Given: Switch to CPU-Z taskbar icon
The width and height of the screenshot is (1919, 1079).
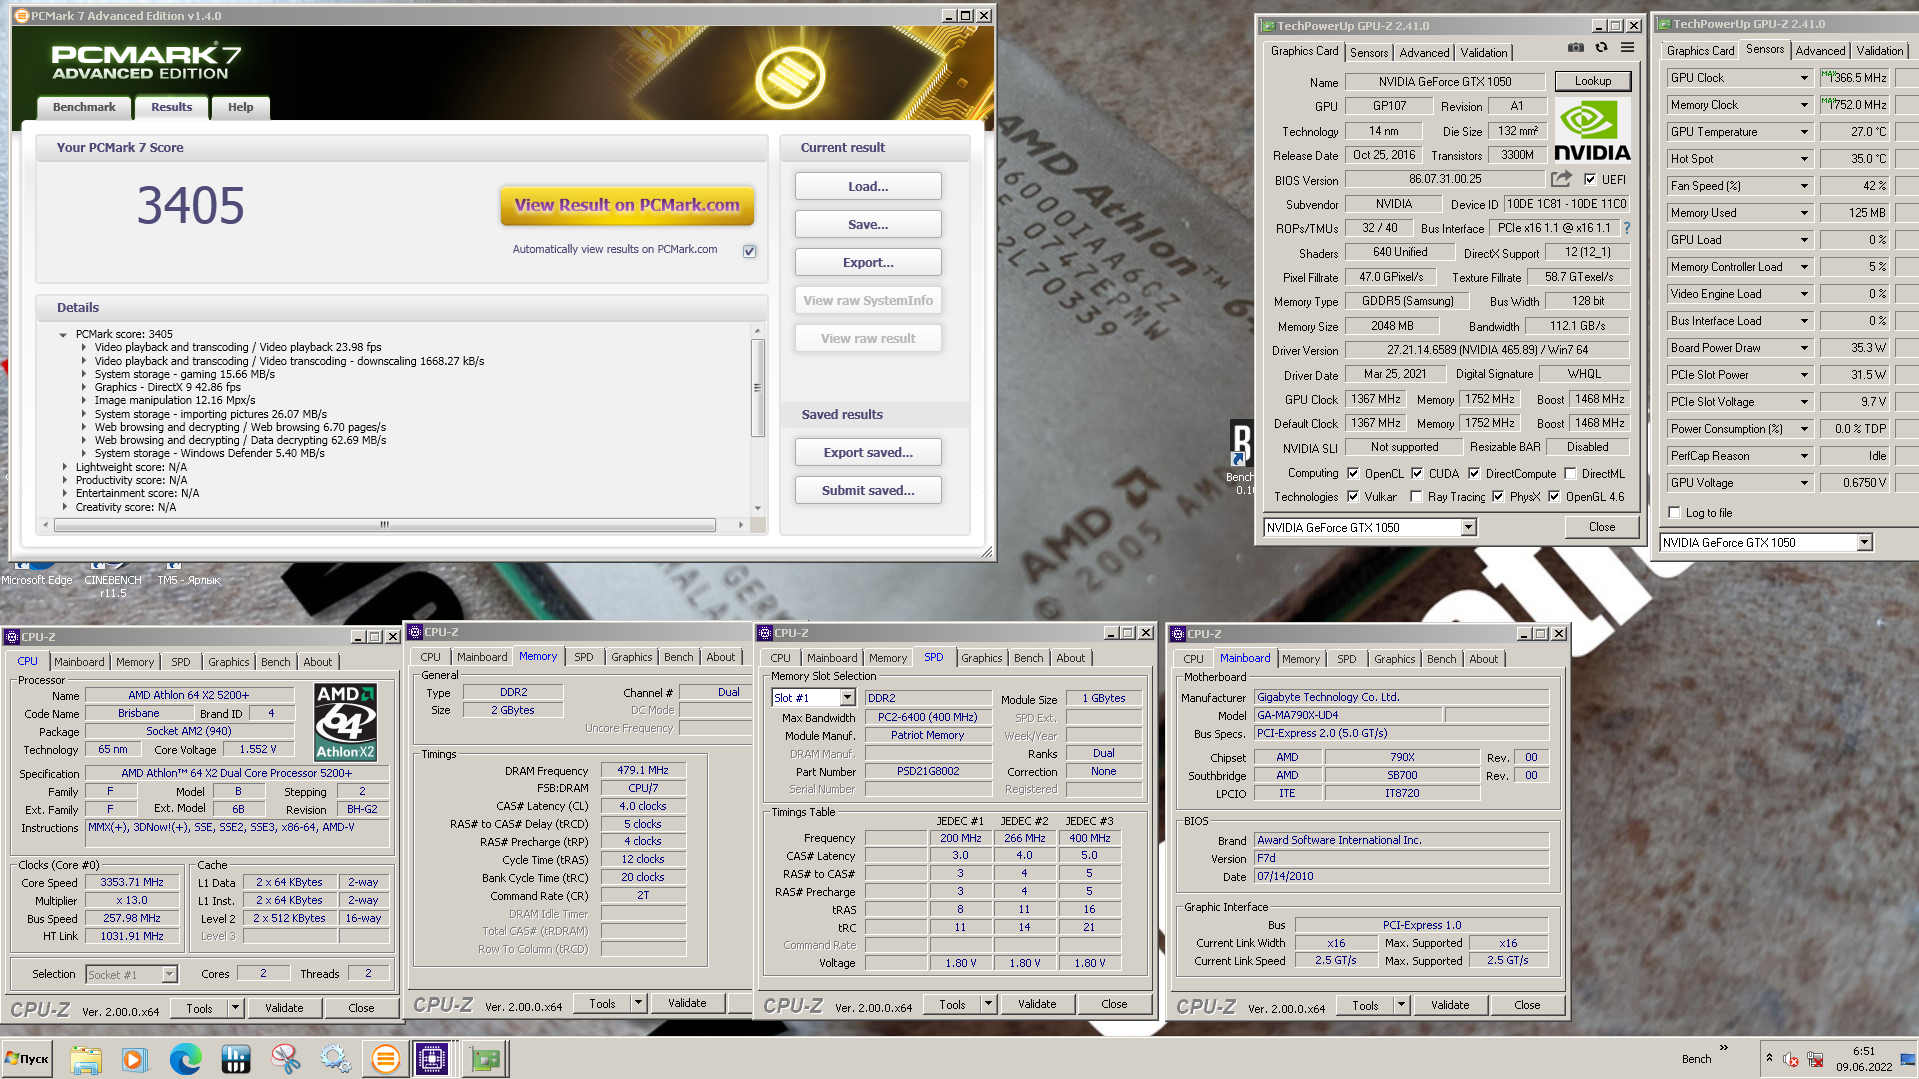Looking at the screenshot, I should point(433,1058).
